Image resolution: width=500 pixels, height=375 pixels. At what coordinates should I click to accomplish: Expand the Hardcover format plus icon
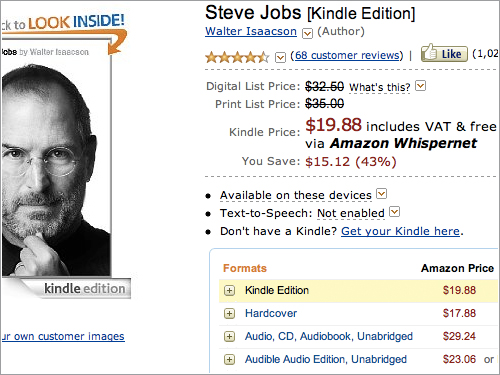click(229, 314)
